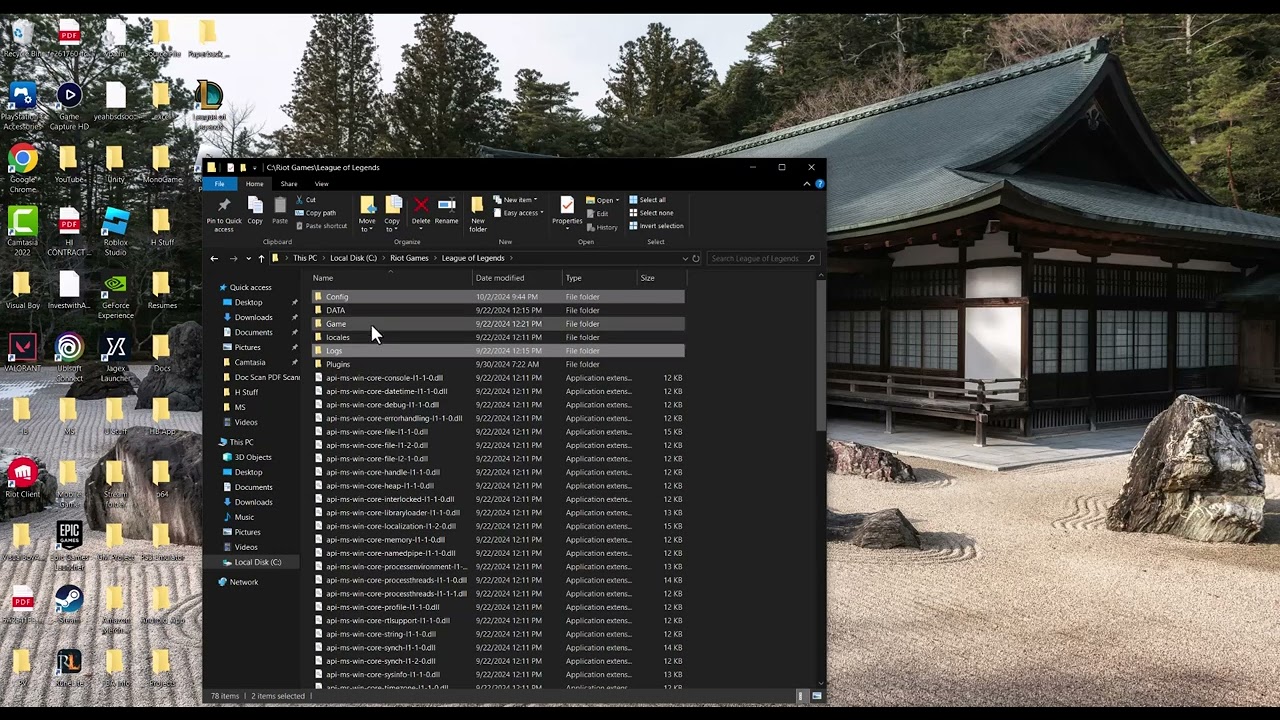Open the Copy to dropdown

point(392,212)
